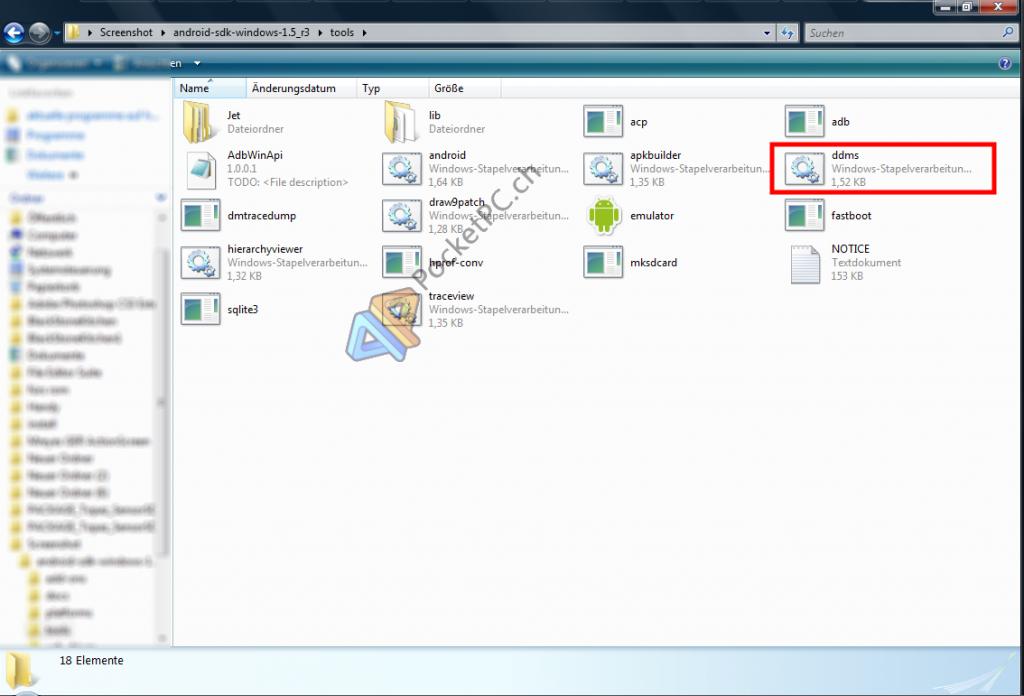Expand the arrow after Screenshot breadcrumb

163,33
